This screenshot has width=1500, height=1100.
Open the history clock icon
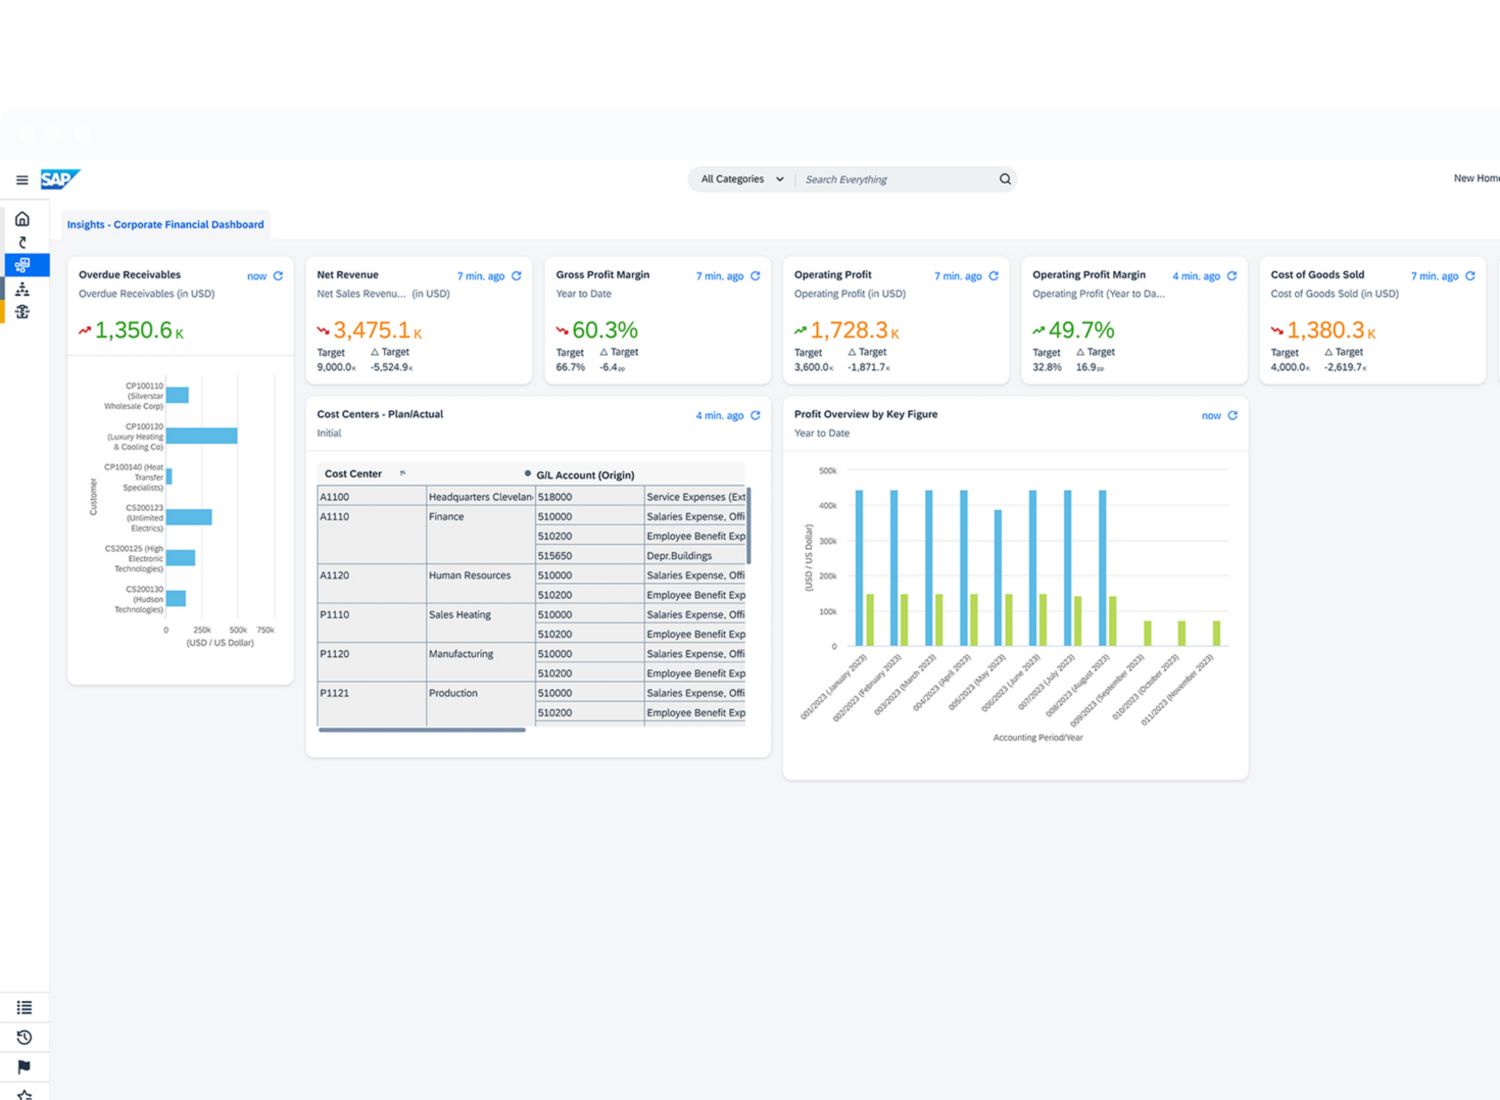[24, 1038]
